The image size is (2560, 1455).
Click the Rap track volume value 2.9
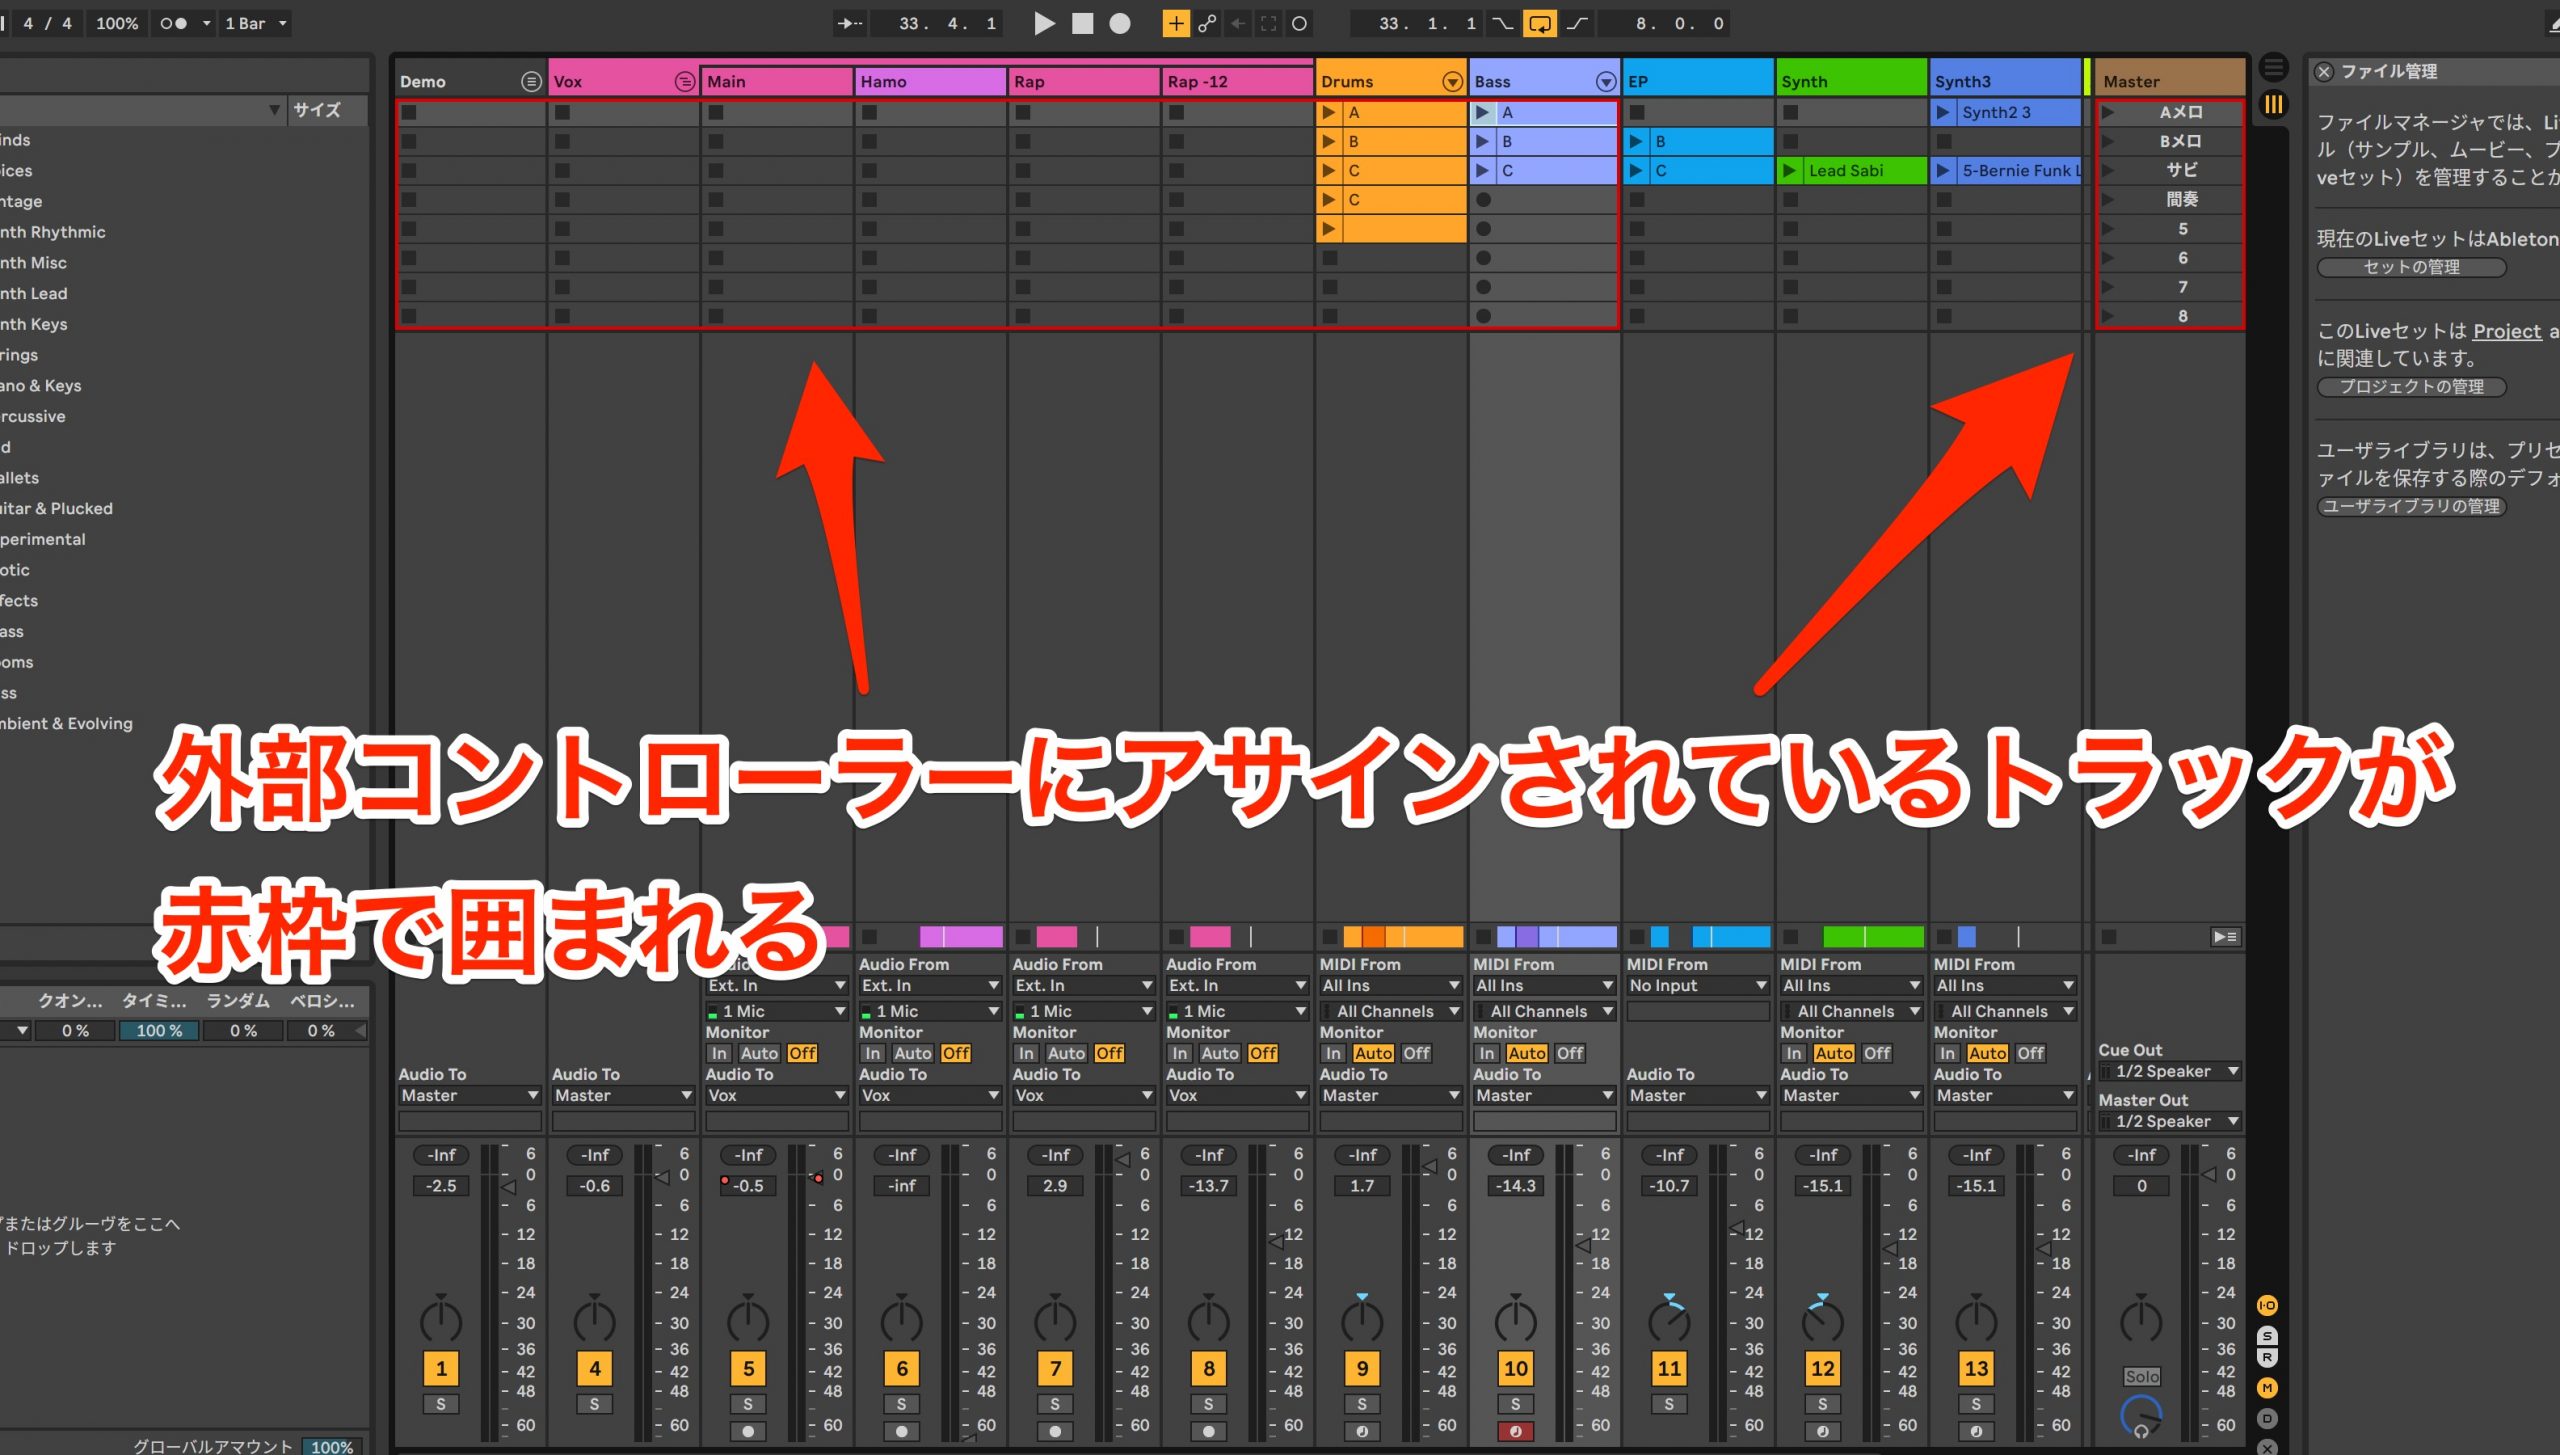click(1055, 1185)
